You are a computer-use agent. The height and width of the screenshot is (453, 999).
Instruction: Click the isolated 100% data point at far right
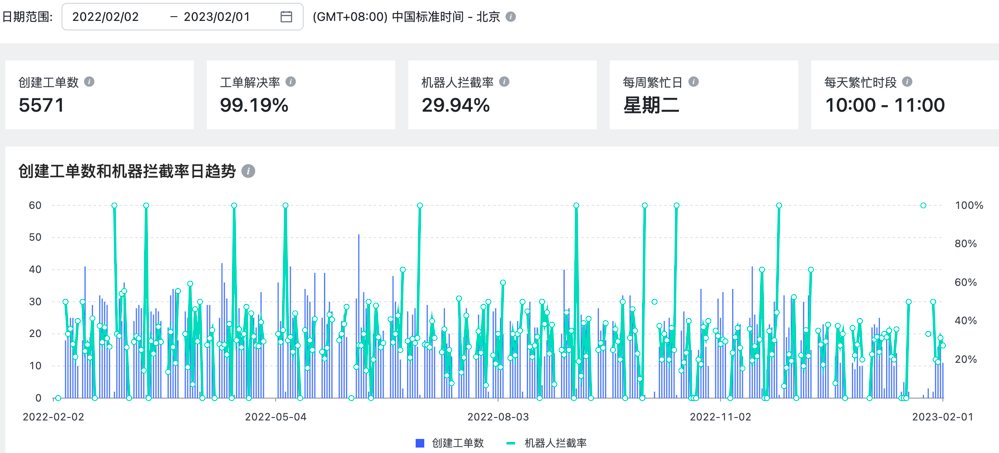(x=923, y=206)
